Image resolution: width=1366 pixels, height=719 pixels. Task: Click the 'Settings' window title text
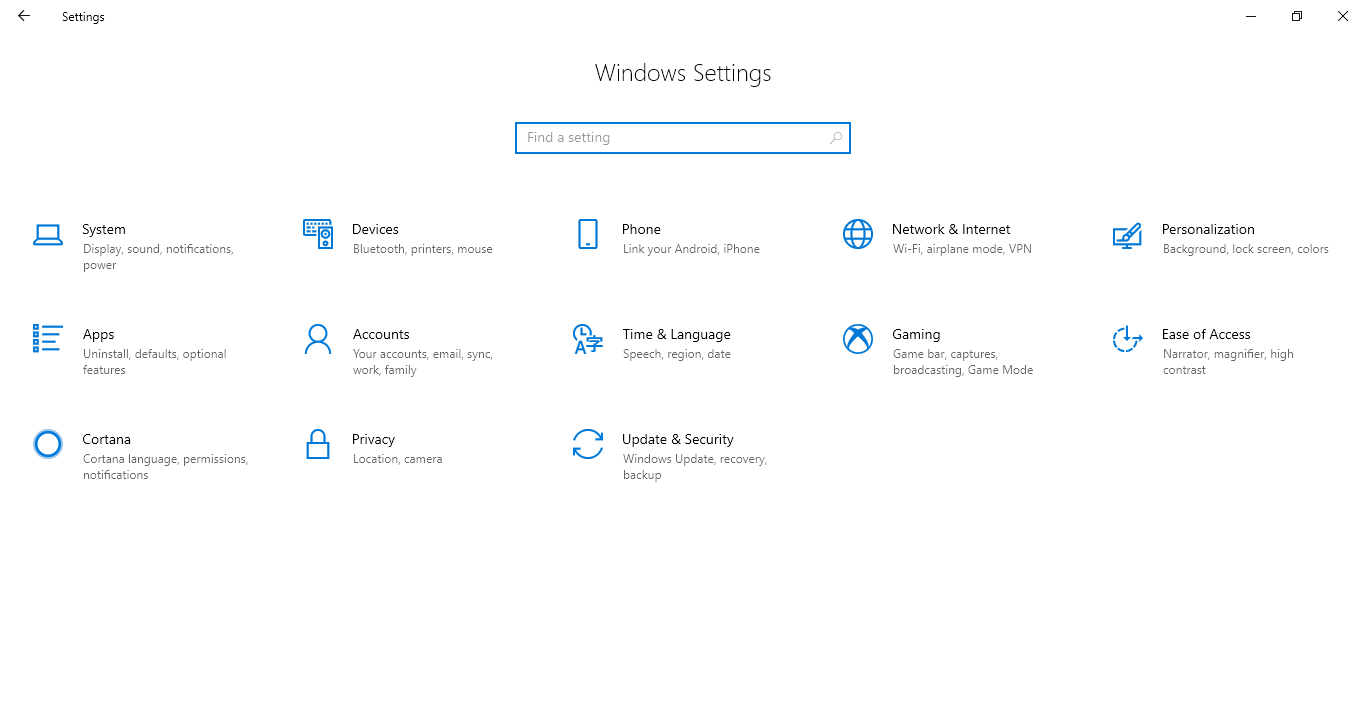point(83,17)
